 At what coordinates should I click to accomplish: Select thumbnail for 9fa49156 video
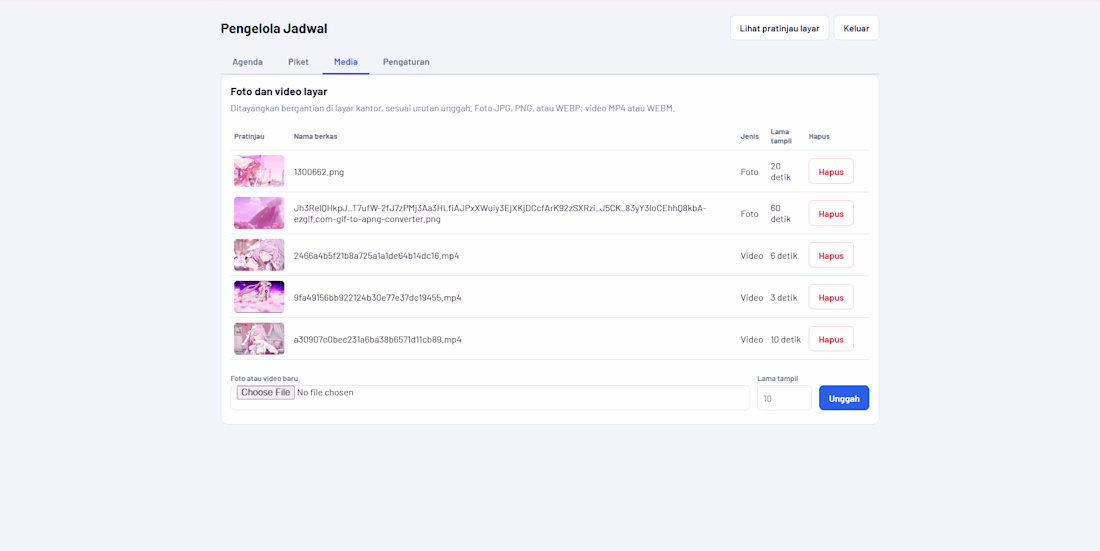(x=259, y=297)
